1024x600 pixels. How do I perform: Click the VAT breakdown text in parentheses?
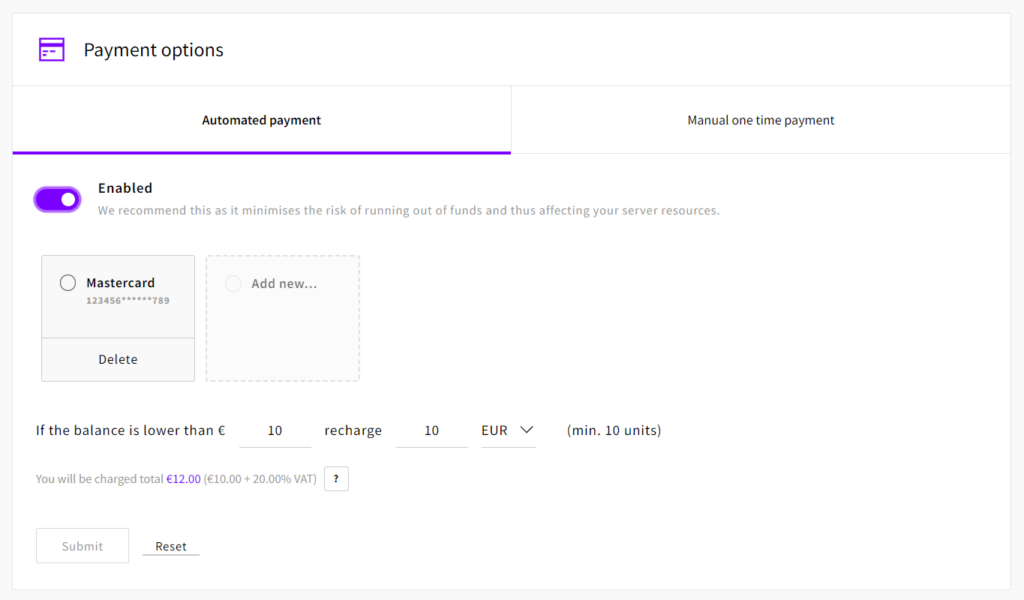coord(260,480)
